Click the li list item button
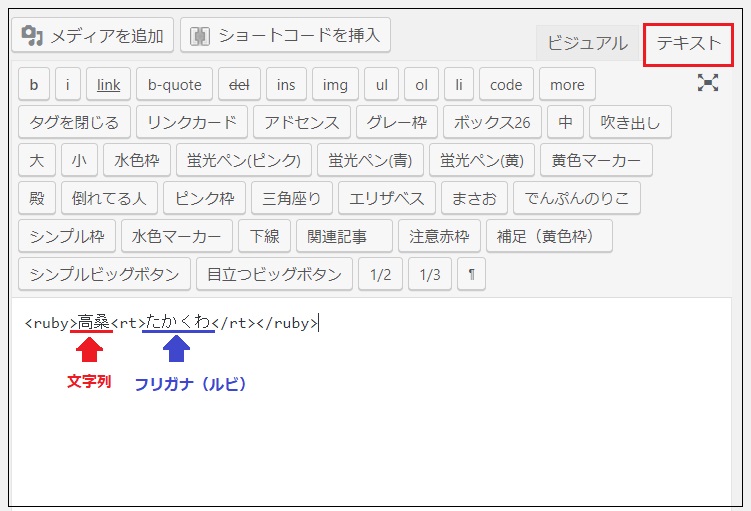Screen dimensions: 751x511 click(459, 84)
